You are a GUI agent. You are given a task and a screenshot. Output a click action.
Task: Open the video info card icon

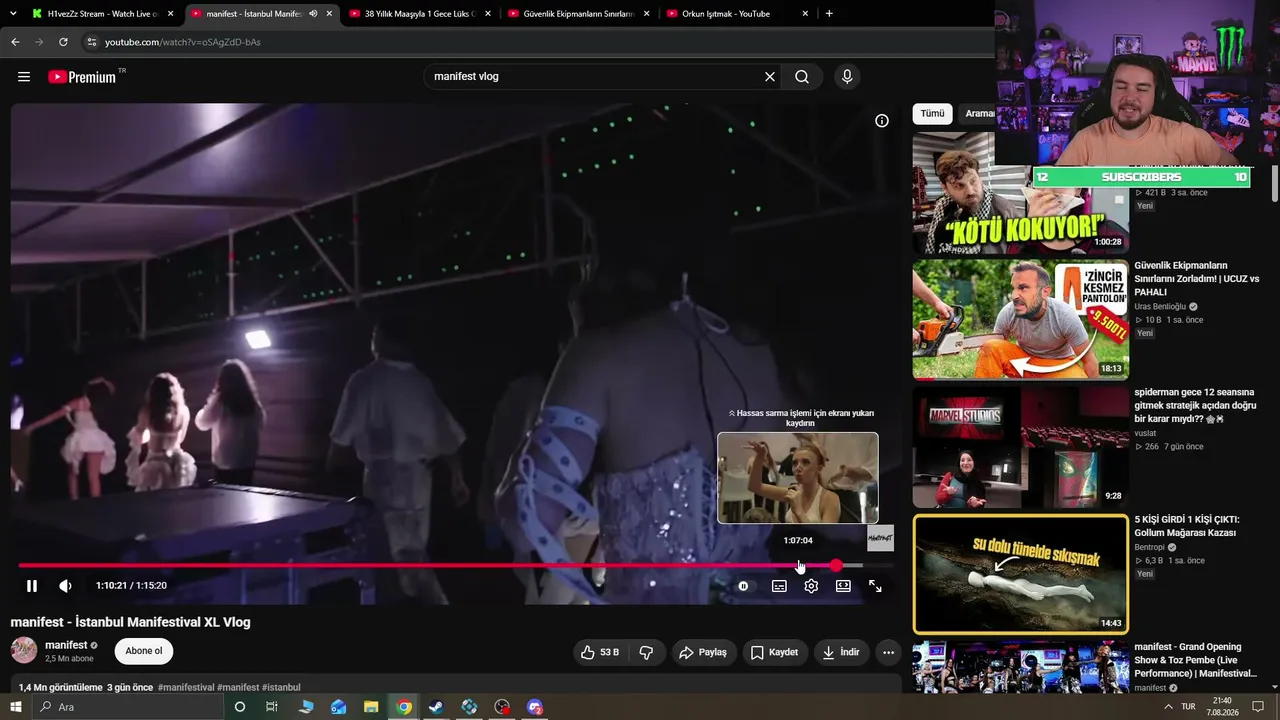click(x=882, y=121)
